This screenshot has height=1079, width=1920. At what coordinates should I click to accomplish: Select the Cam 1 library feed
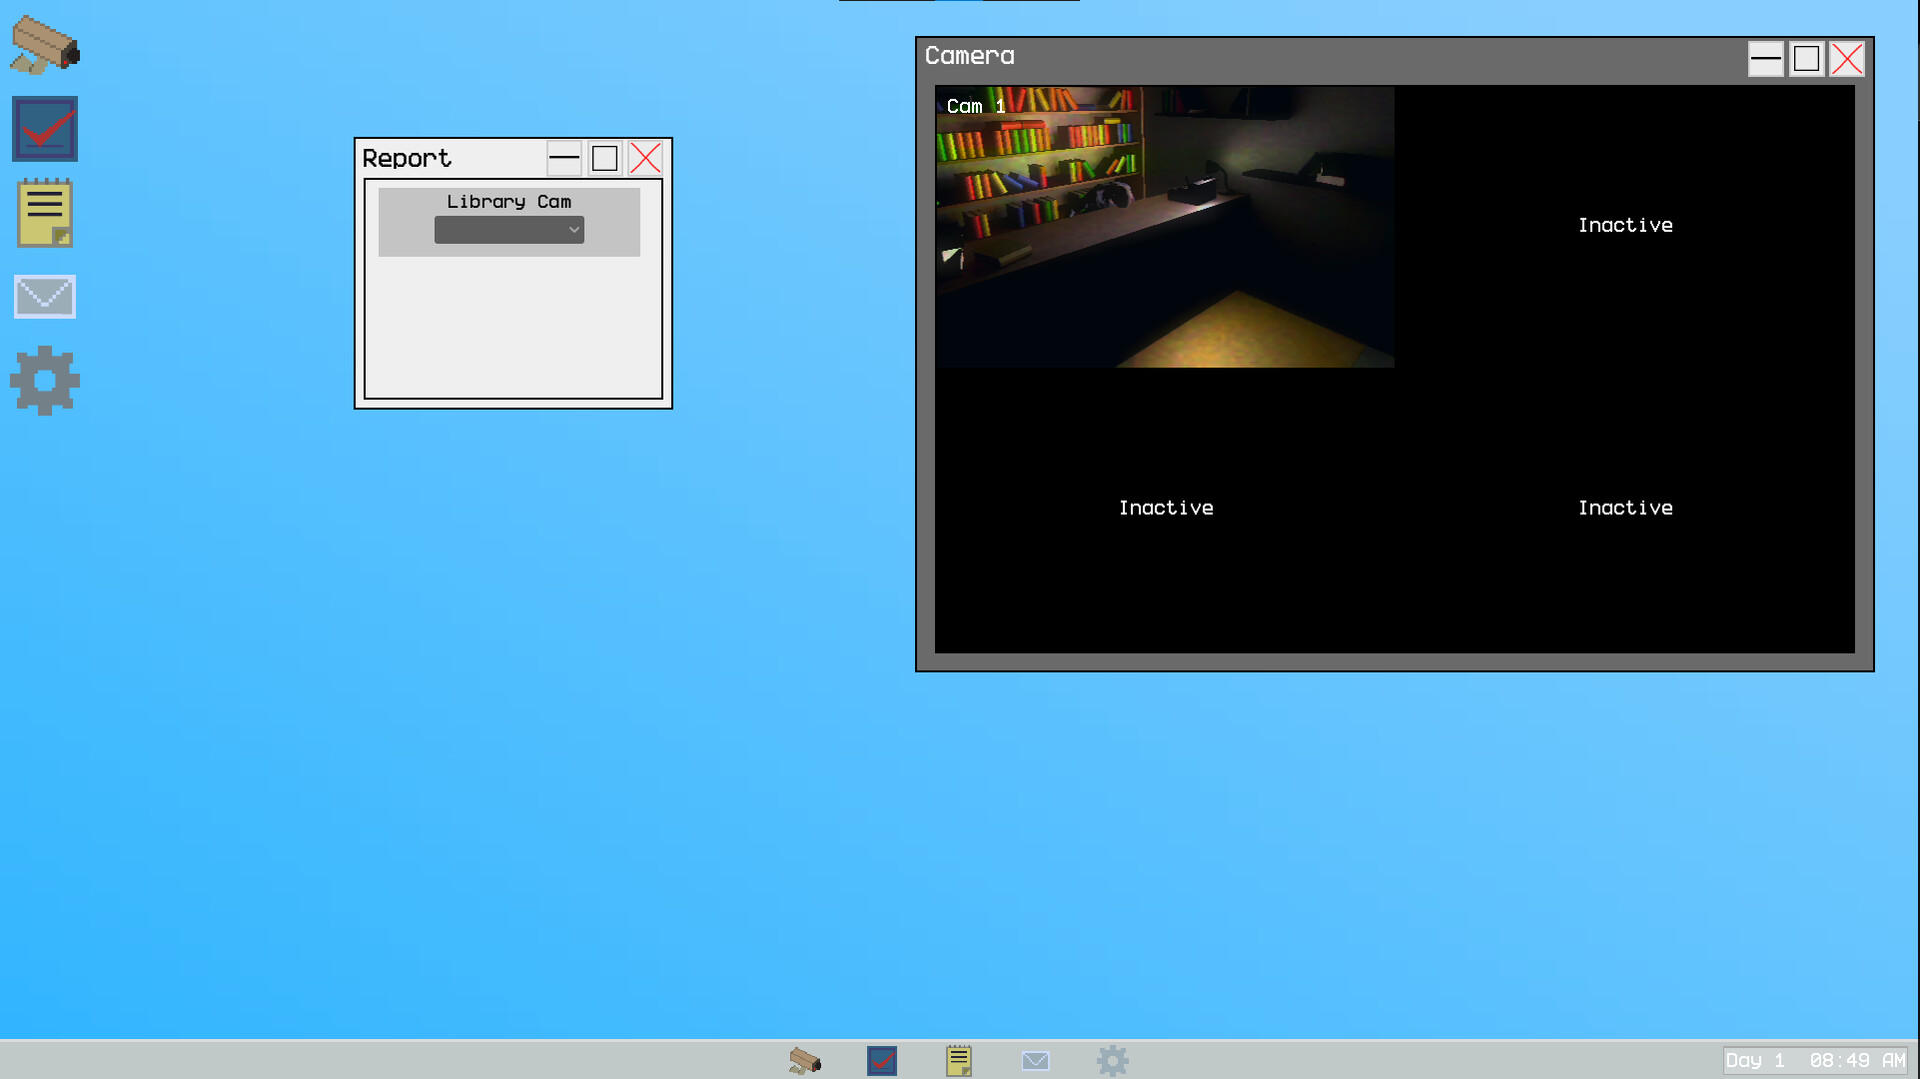(x=1165, y=227)
